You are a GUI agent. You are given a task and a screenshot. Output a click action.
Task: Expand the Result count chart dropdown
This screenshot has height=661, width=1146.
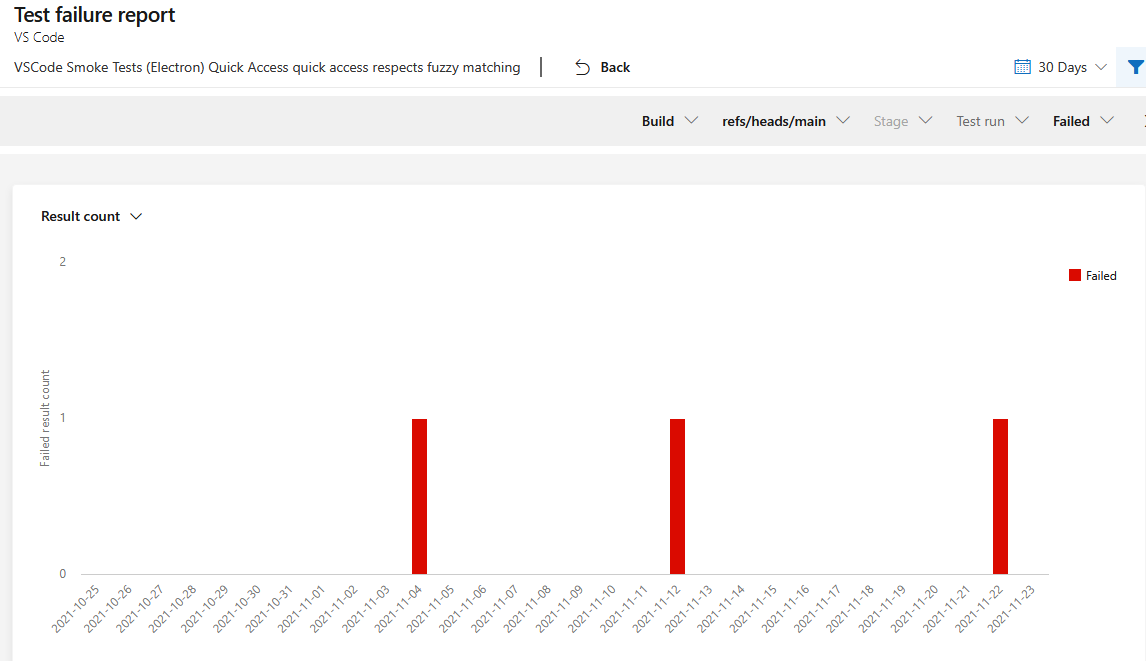pyautogui.click(x=91, y=216)
